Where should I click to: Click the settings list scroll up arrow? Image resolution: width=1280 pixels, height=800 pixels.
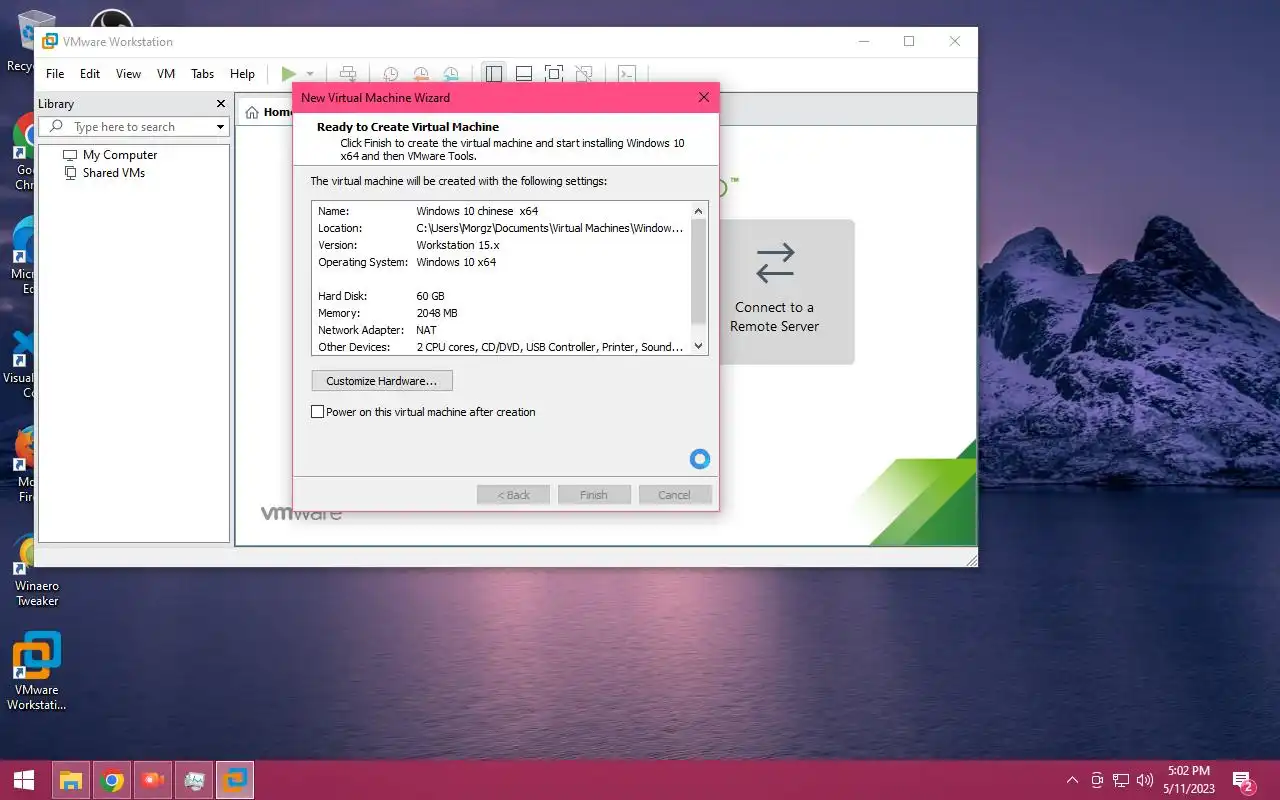(699, 211)
